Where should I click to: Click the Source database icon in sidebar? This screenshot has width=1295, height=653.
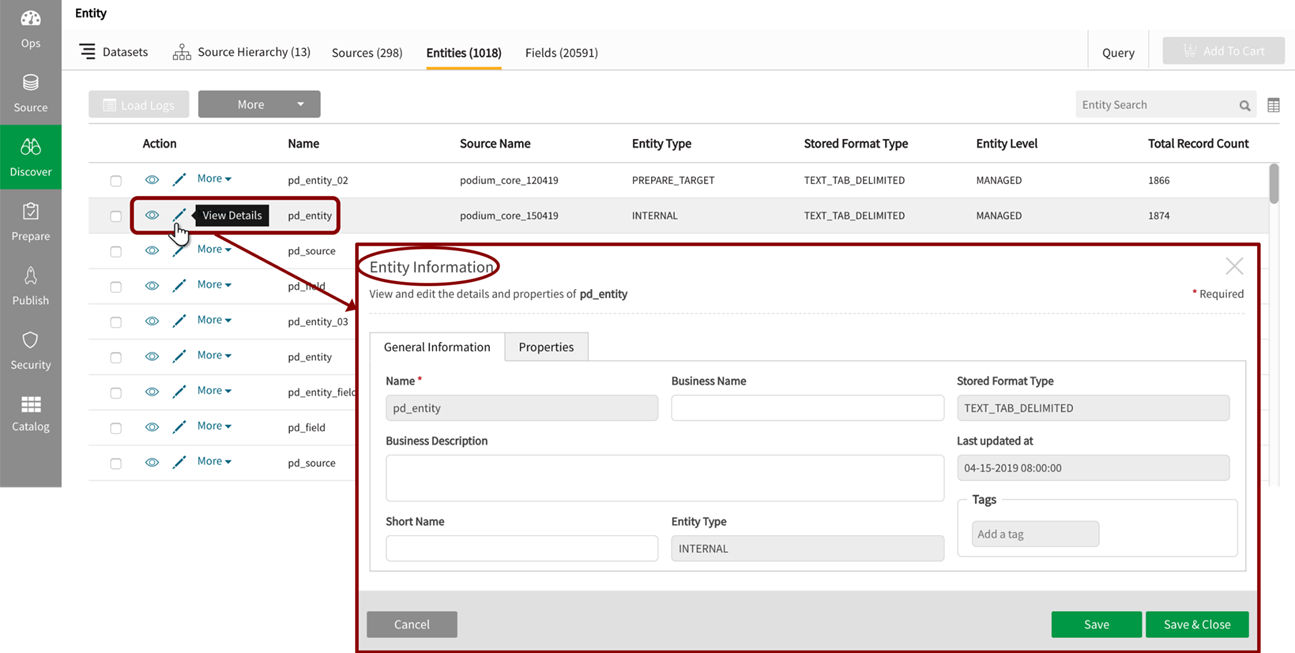tap(30, 84)
